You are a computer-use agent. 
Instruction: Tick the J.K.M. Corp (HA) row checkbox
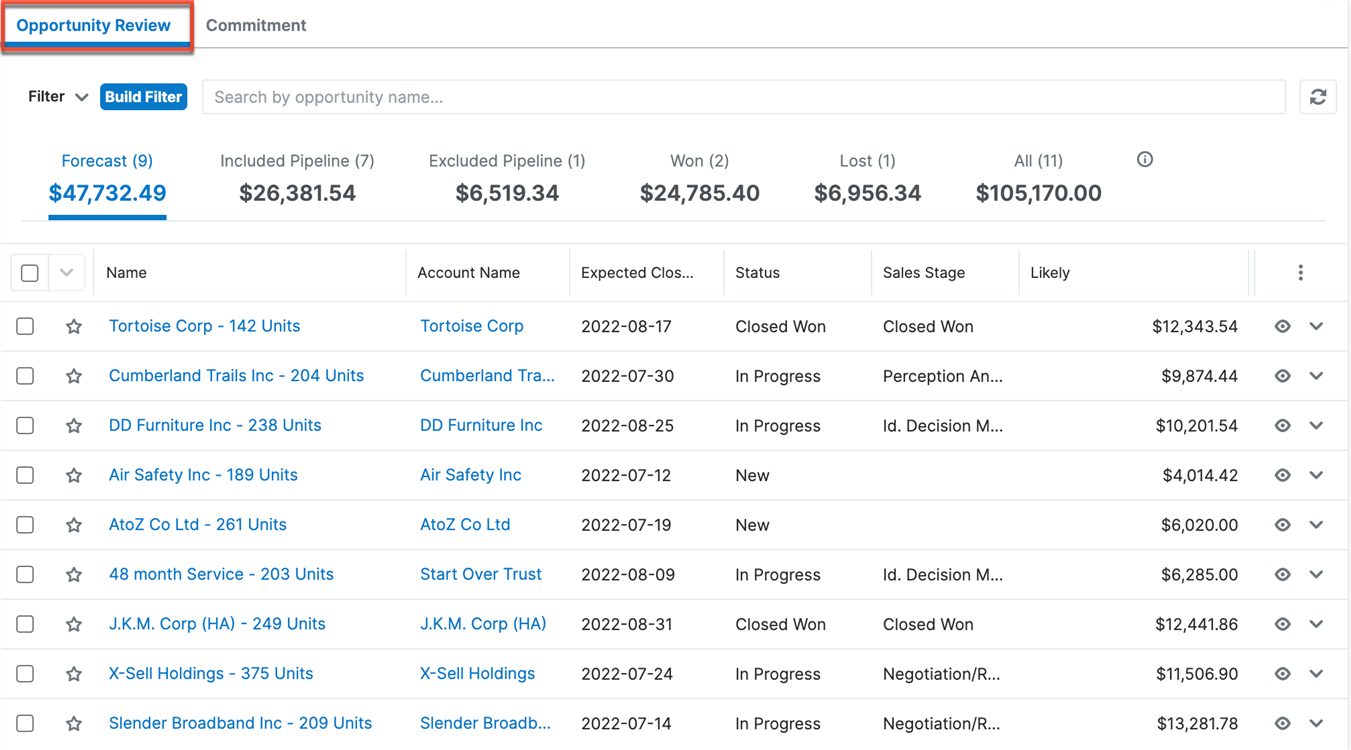pos(26,624)
